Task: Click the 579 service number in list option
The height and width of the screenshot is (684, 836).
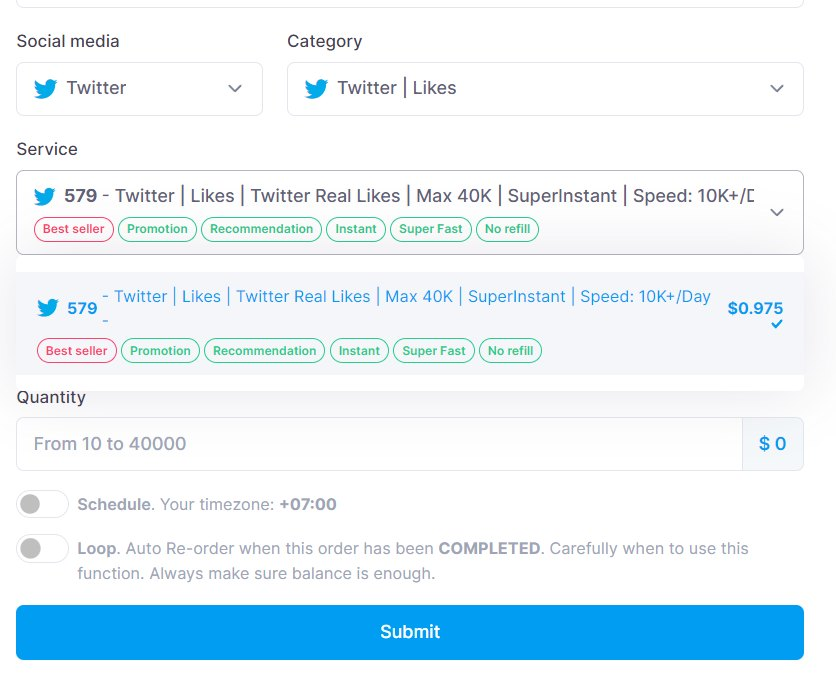Action: (x=82, y=308)
